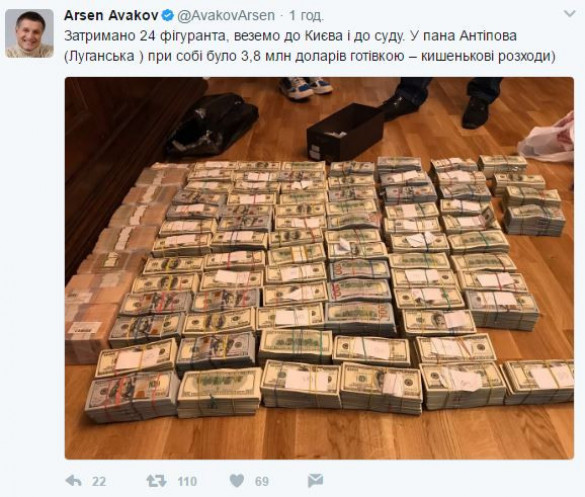View the 22 replies count

click(x=99, y=482)
